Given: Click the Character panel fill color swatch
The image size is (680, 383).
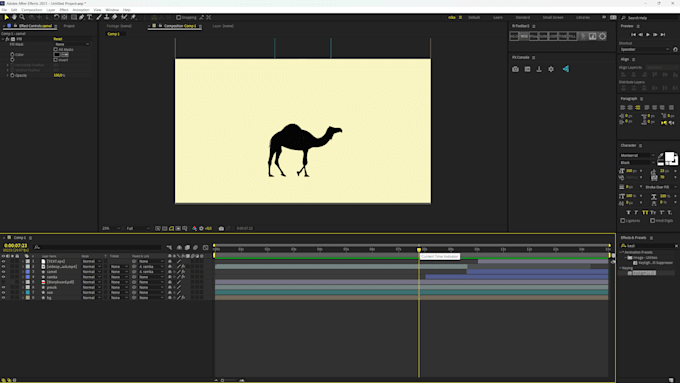Looking at the screenshot, I should (x=670, y=157).
